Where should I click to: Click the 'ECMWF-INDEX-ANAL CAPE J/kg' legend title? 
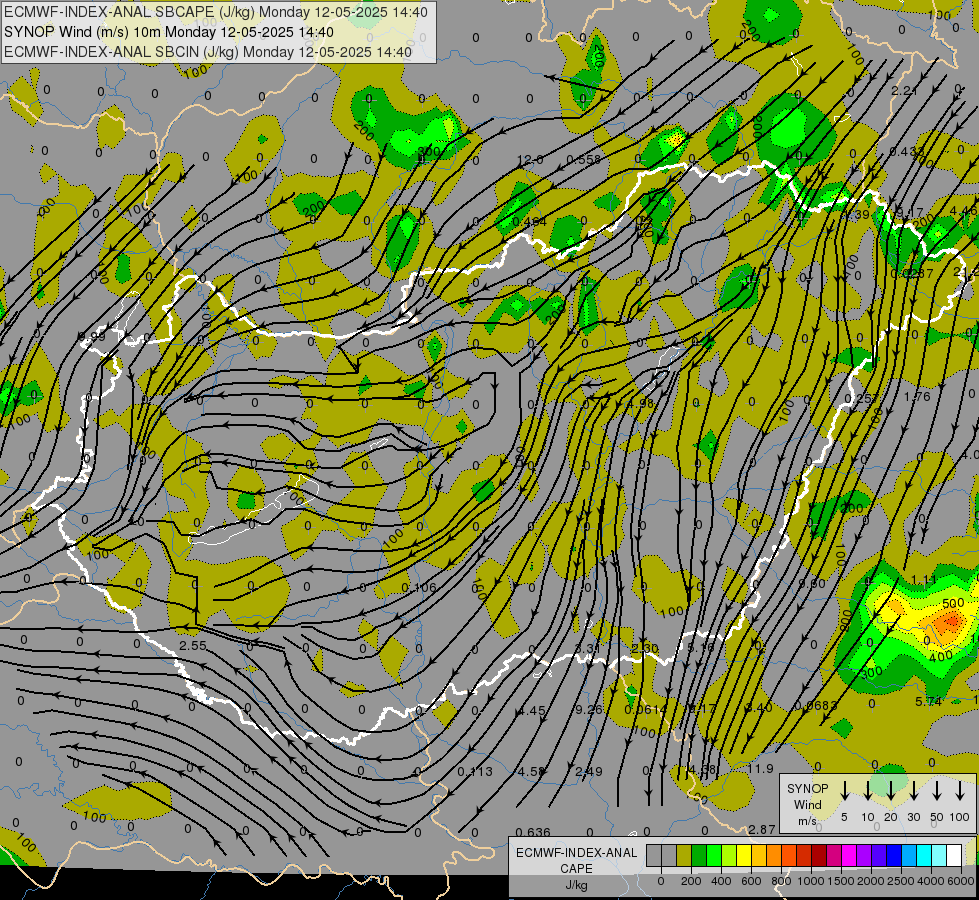[x=576, y=868]
